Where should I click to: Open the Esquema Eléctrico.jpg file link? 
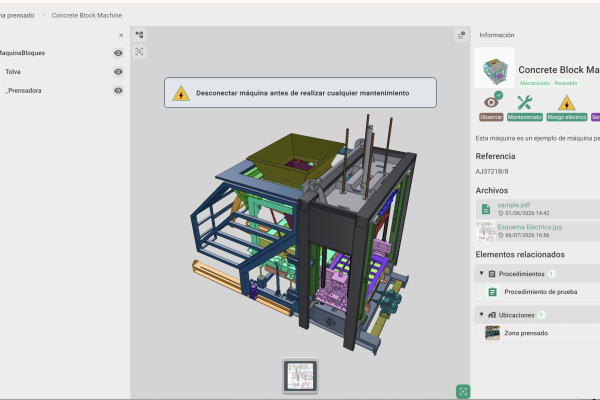(530, 227)
